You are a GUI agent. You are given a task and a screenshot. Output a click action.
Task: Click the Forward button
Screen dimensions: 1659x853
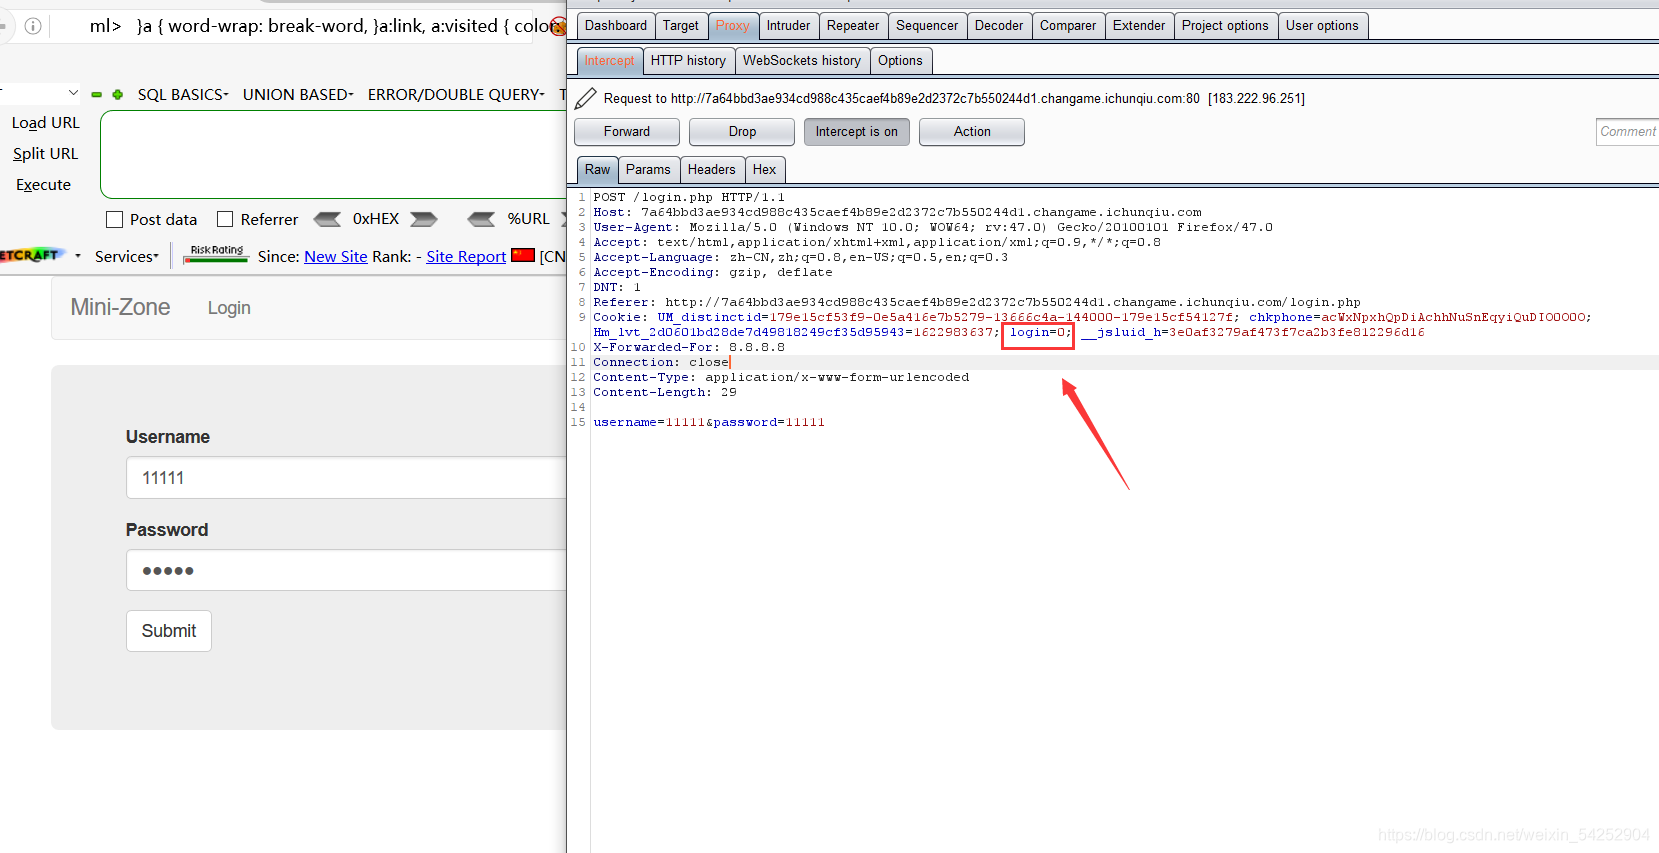tap(627, 132)
